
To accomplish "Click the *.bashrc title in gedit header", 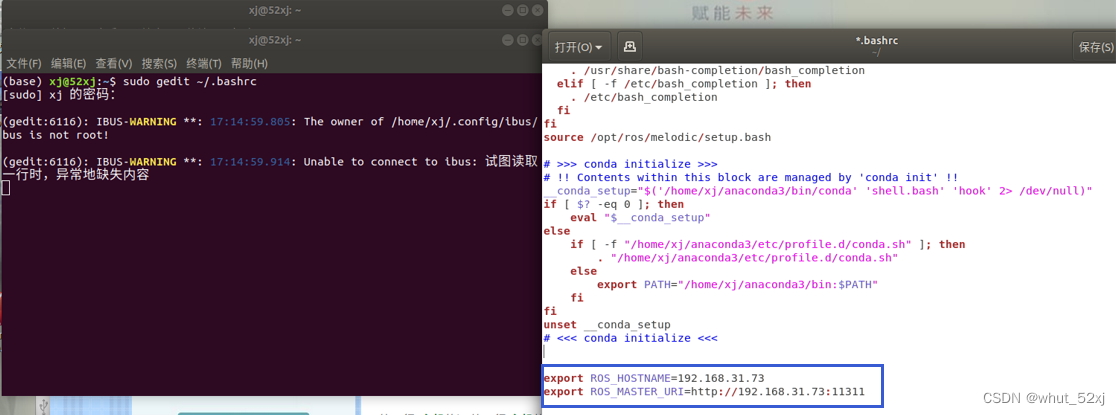I will coord(876,41).
